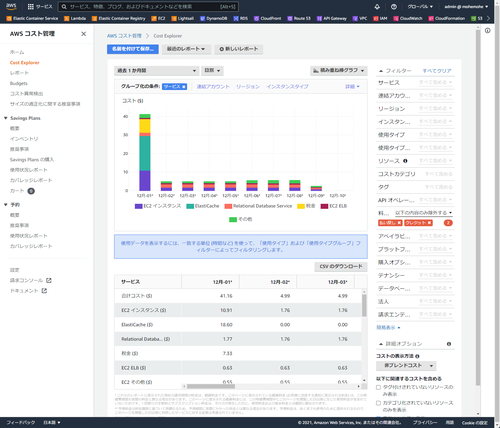Click info icon next to コストの表示方法
The width and height of the screenshot is (500, 428).
(x=417, y=356)
